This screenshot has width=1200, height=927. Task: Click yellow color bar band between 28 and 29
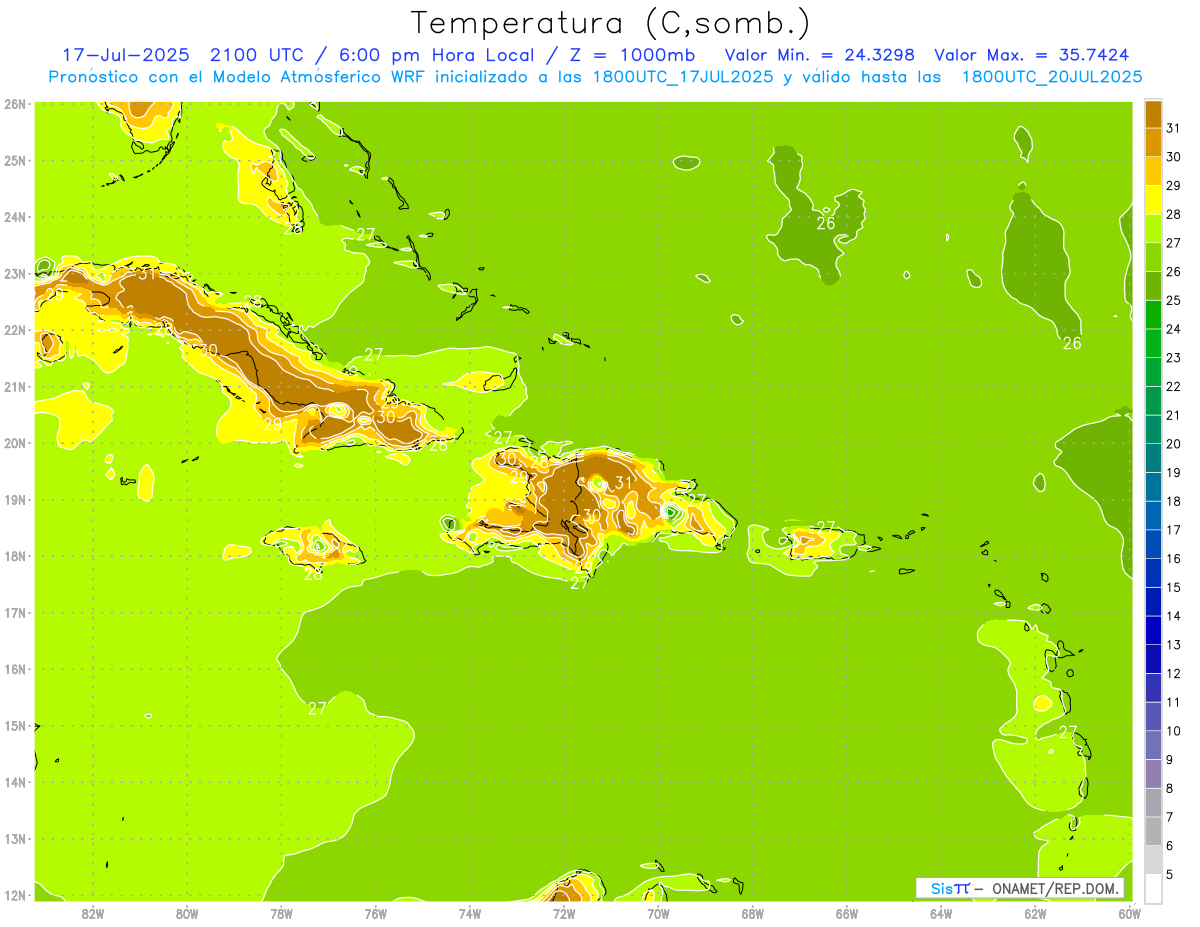[x=1153, y=199]
